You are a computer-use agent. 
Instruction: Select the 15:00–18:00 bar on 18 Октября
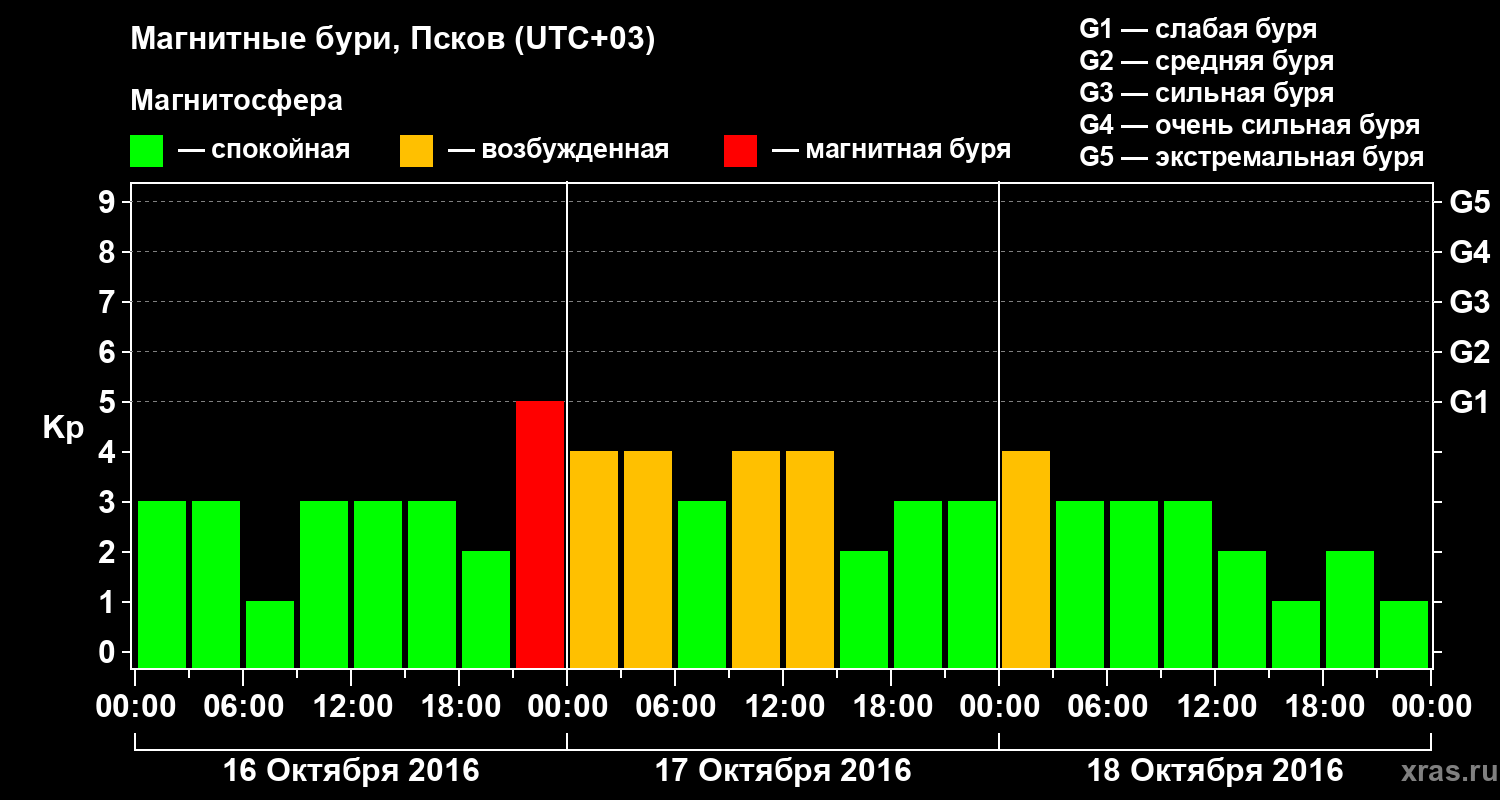pyautogui.click(x=1296, y=634)
